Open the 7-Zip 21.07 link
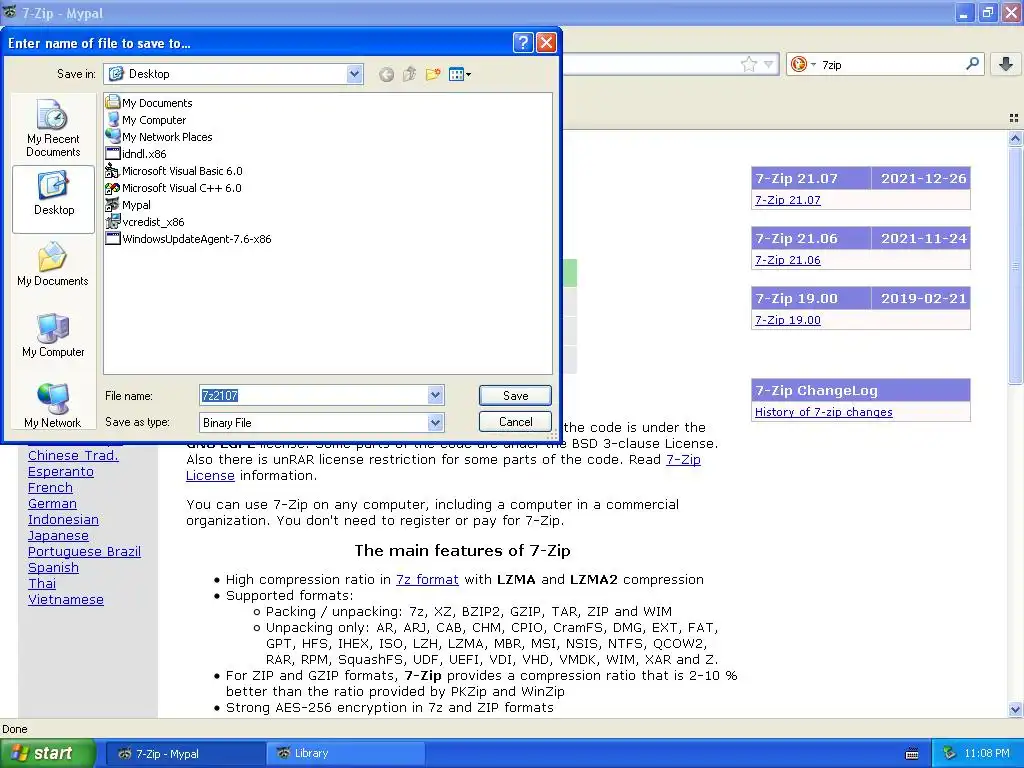1024x768 pixels. 788,200
